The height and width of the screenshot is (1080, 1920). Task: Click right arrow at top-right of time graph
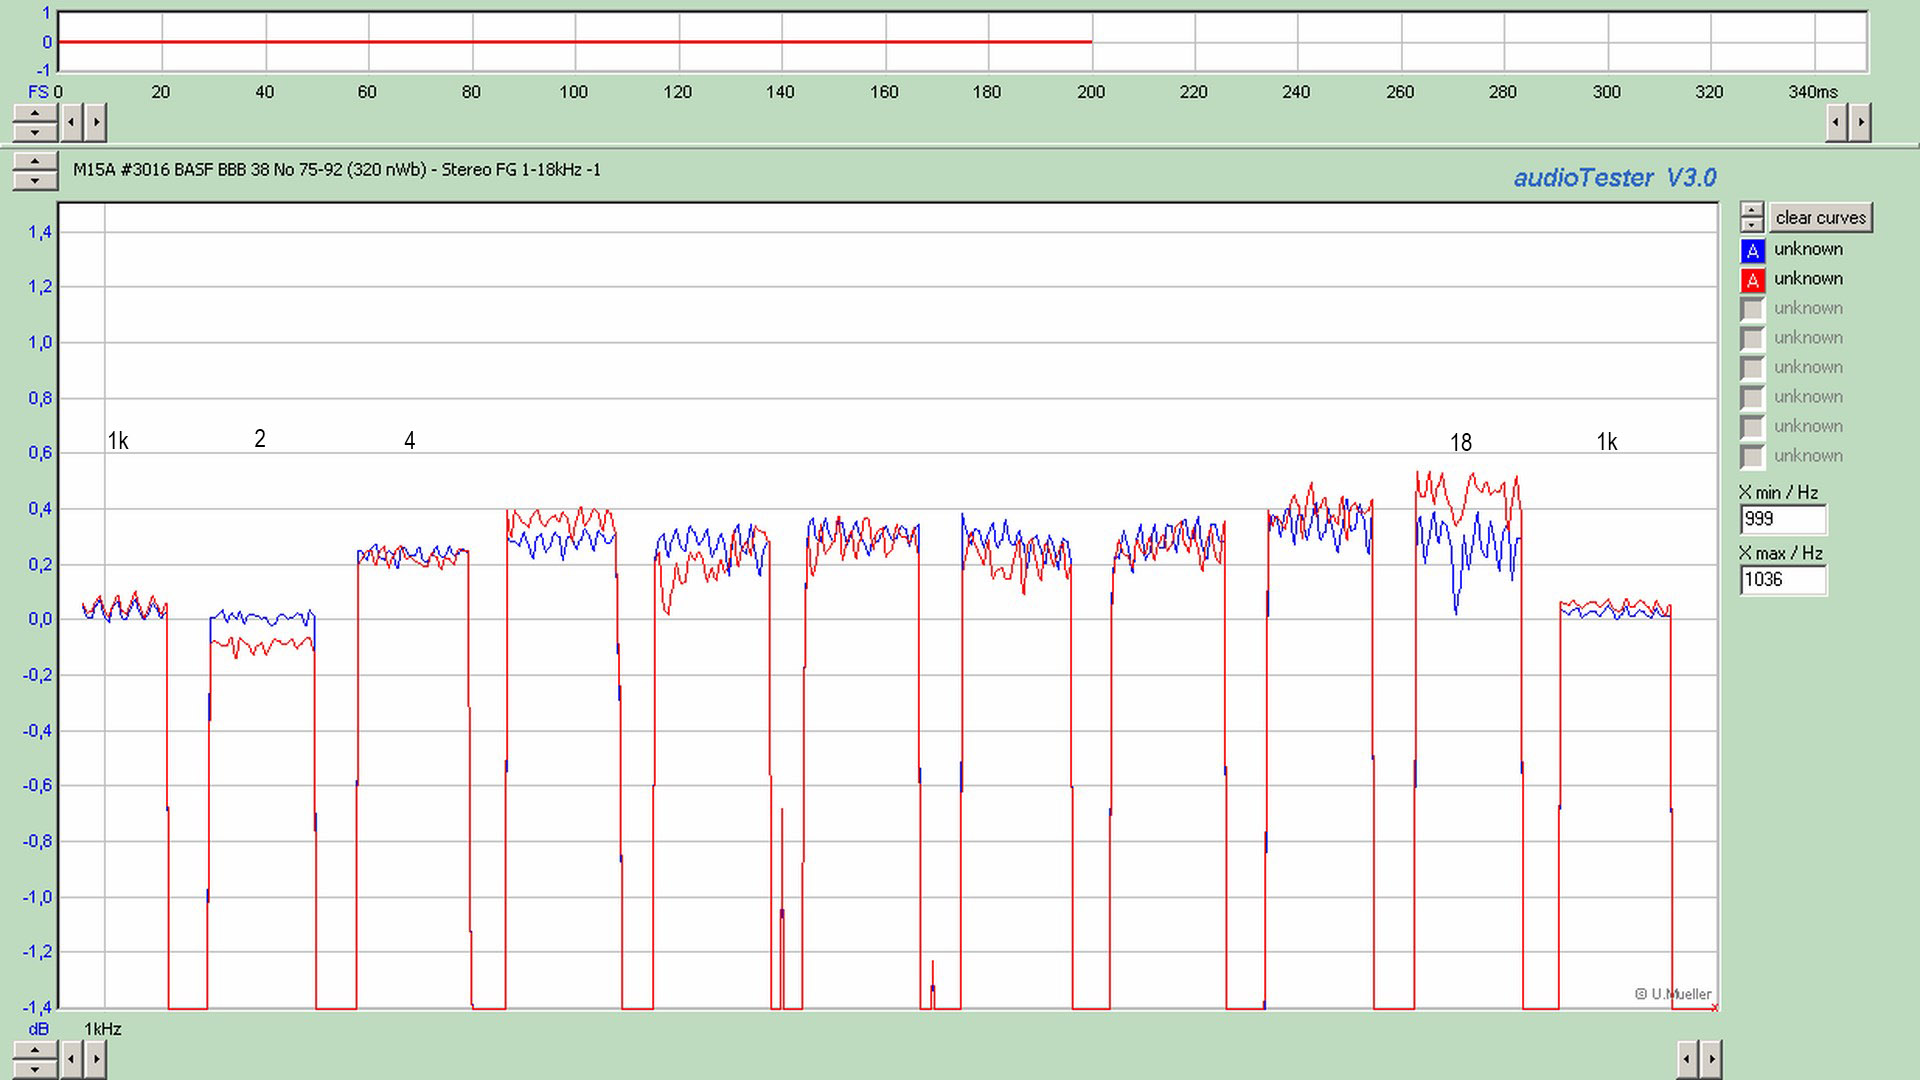pos(1860,123)
